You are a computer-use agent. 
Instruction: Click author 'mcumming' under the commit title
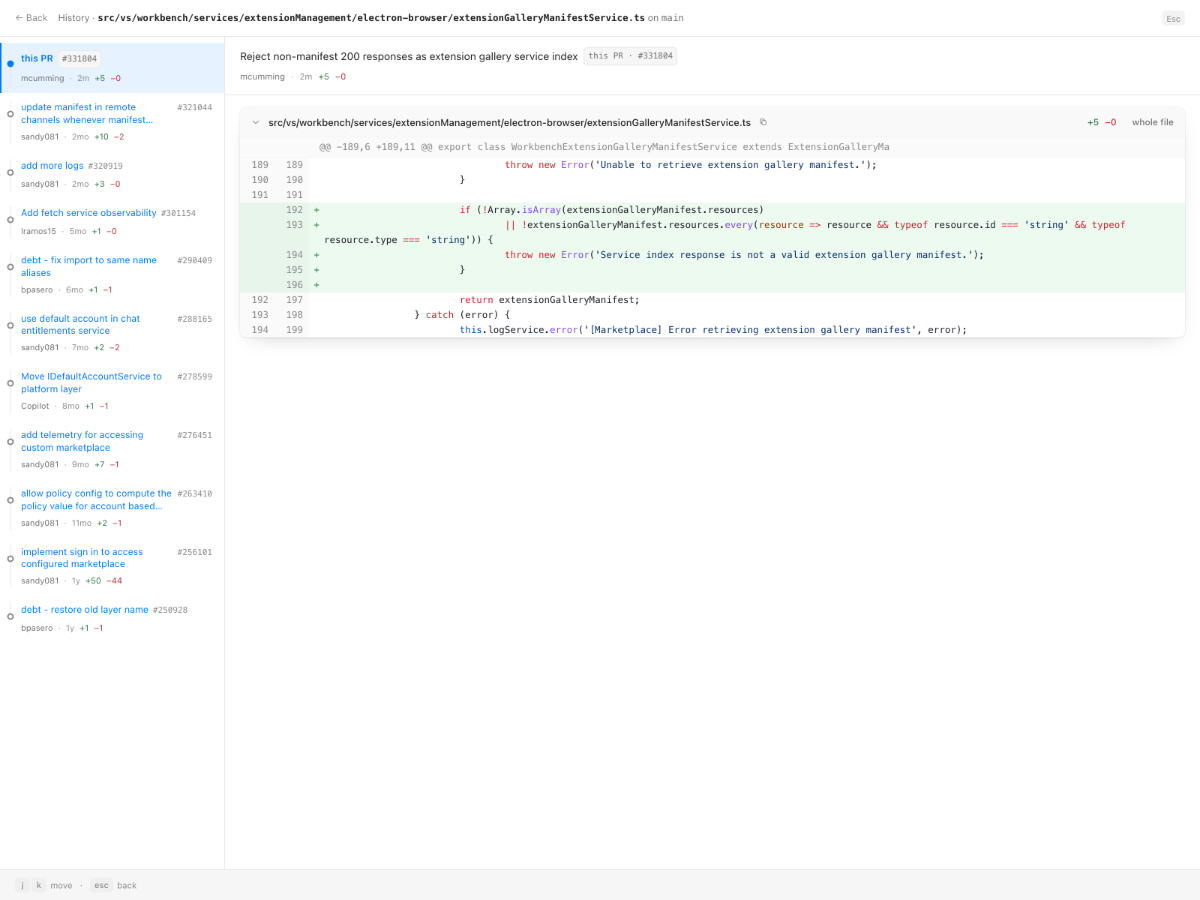pyautogui.click(x=262, y=76)
